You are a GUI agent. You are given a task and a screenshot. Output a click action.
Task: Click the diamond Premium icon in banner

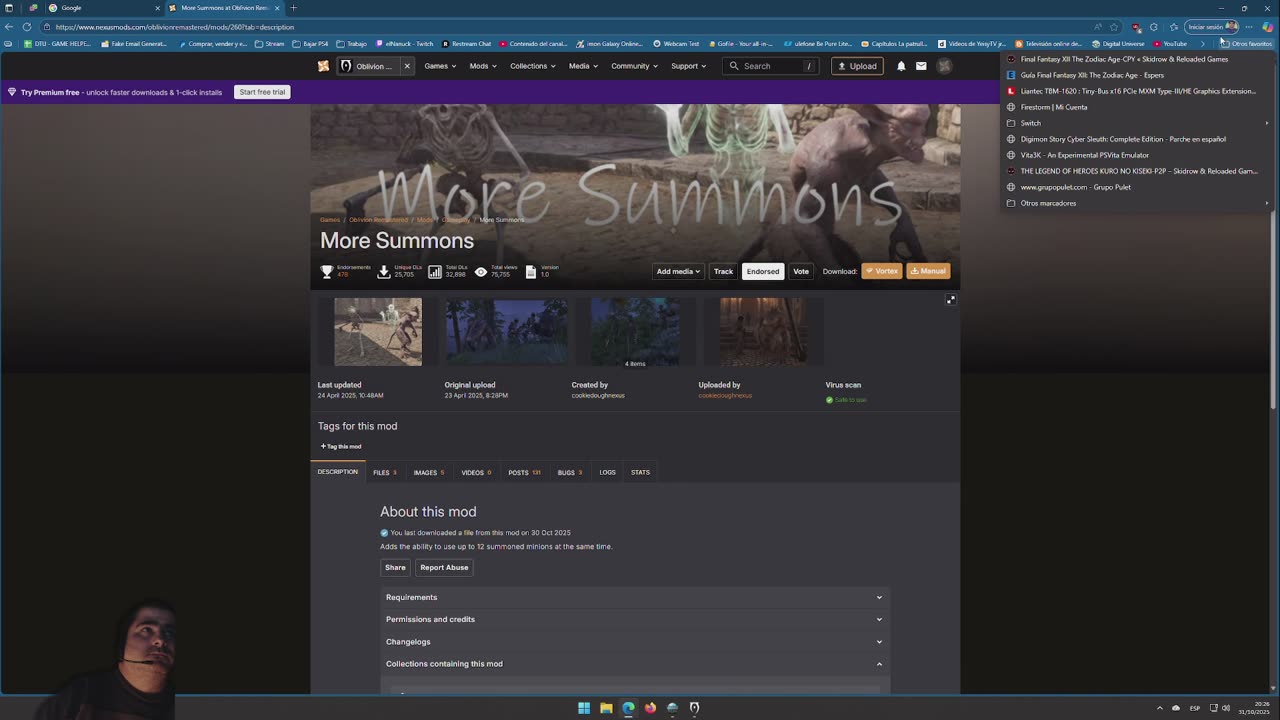[12, 92]
